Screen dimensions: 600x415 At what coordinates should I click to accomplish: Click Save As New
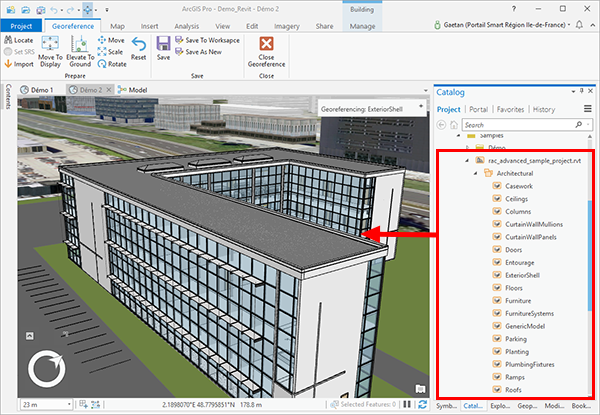(x=198, y=52)
